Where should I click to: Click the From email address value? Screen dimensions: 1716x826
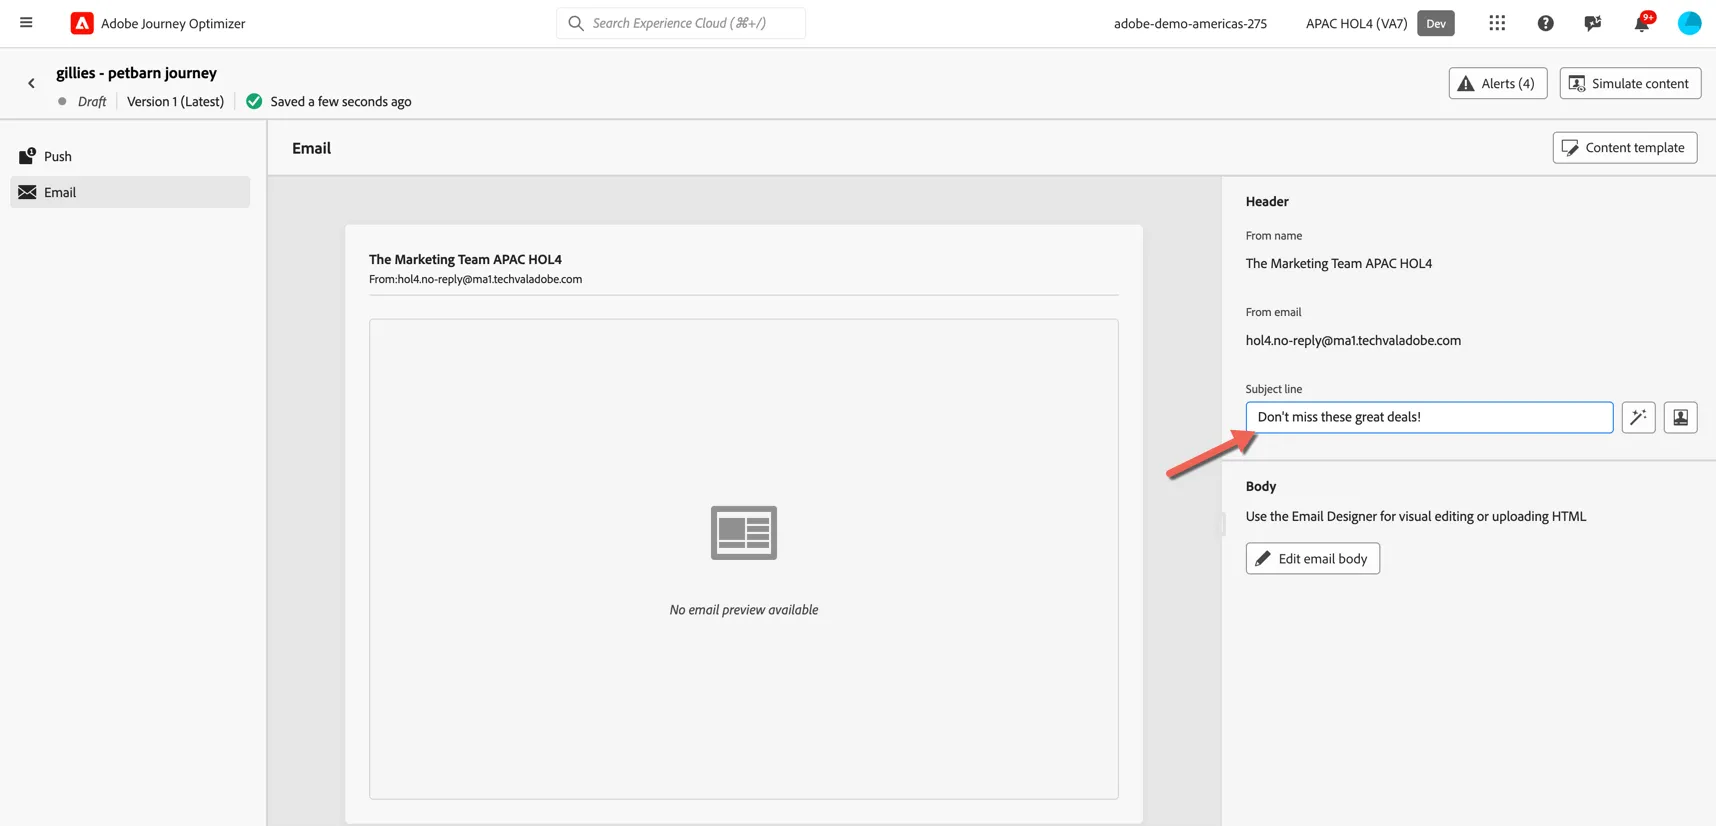click(1353, 340)
